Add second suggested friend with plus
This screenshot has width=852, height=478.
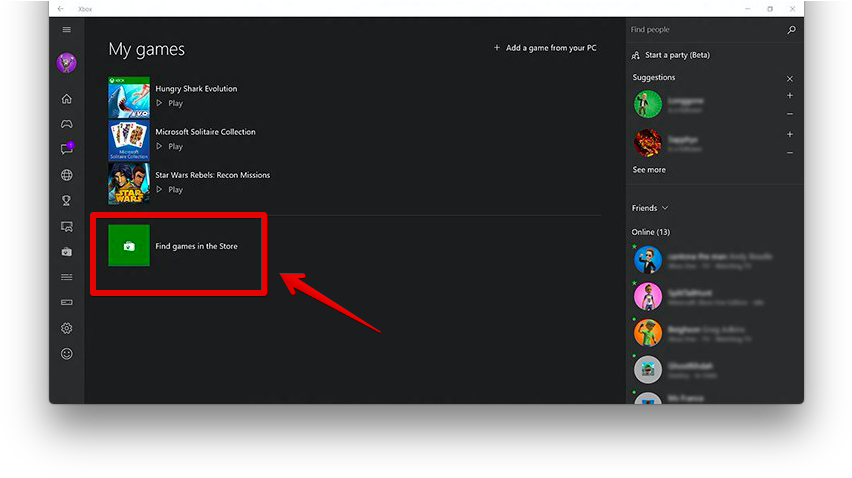click(790, 134)
